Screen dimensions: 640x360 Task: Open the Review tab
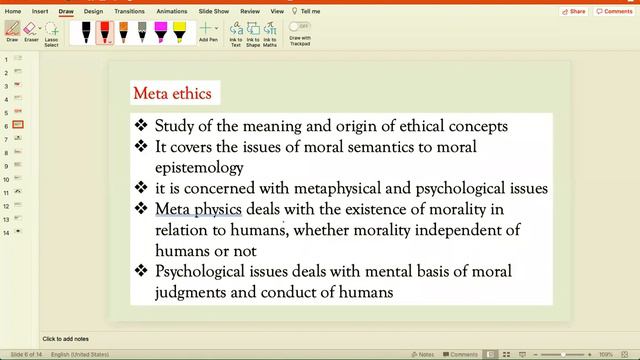pyautogui.click(x=250, y=11)
